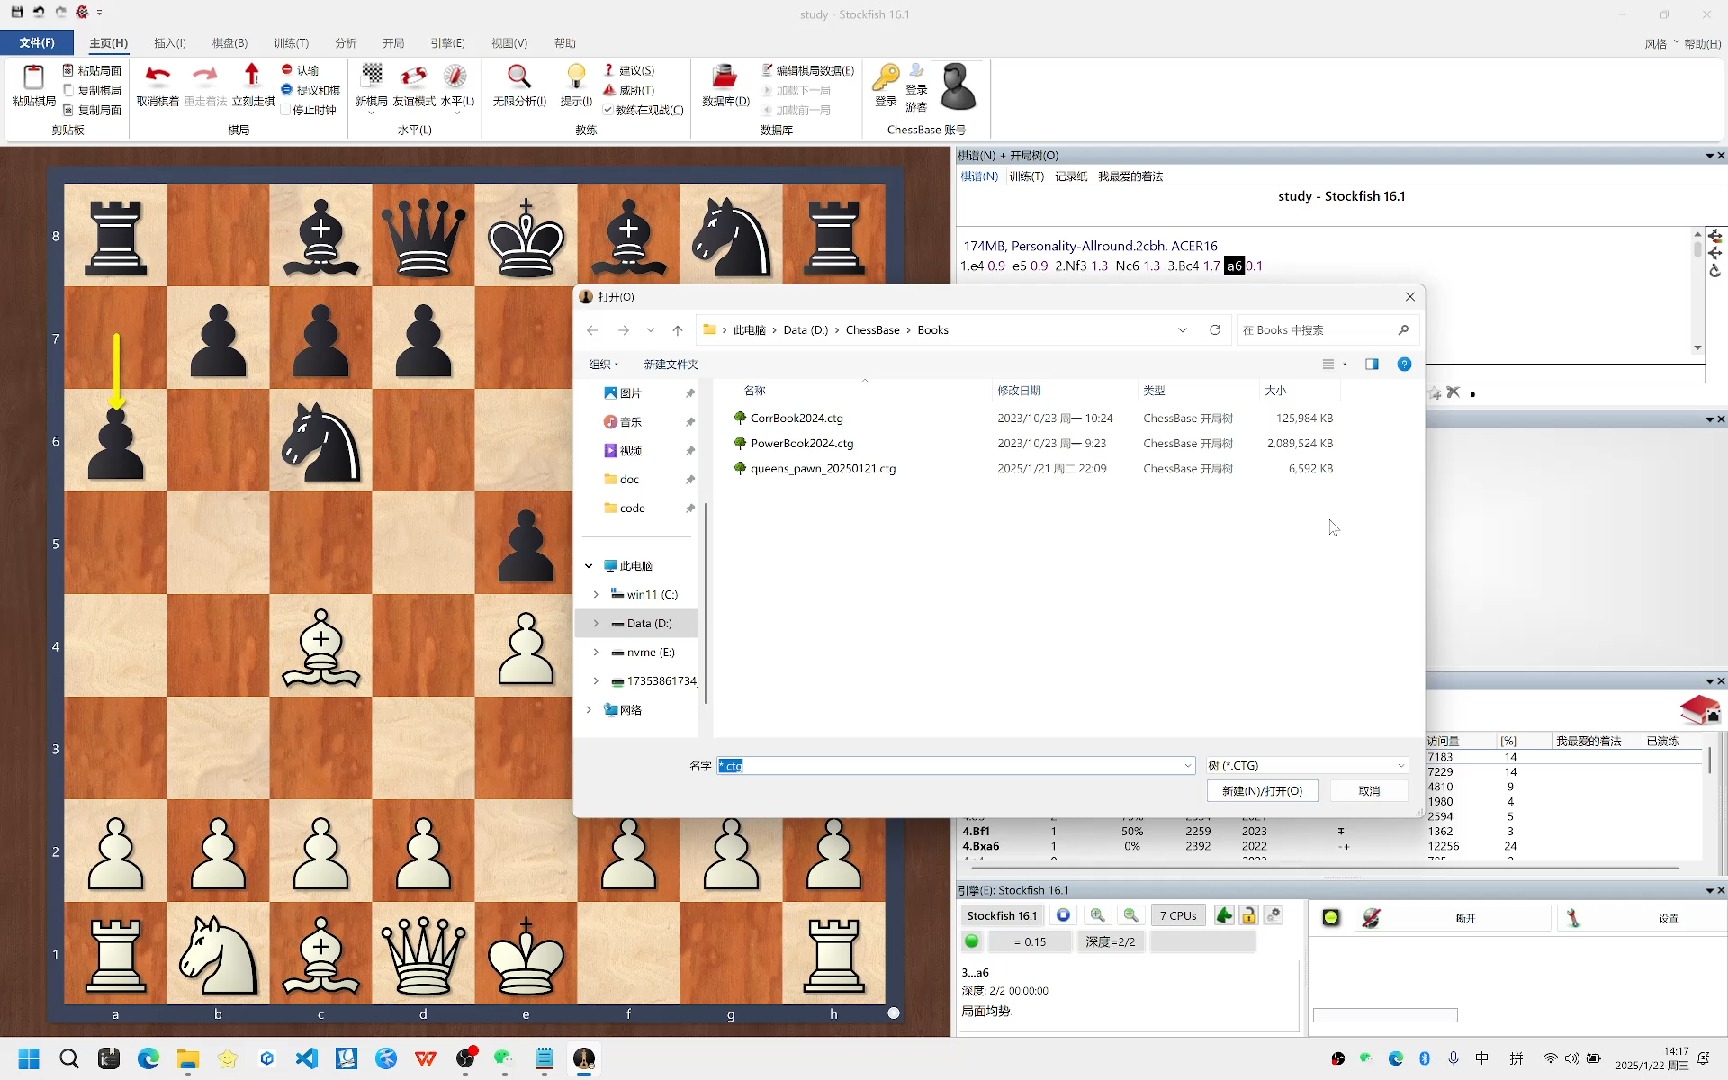Image resolution: width=1728 pixels, height=1080 pixels.
Task: Click the file name input field
Action: click(956, 766)
